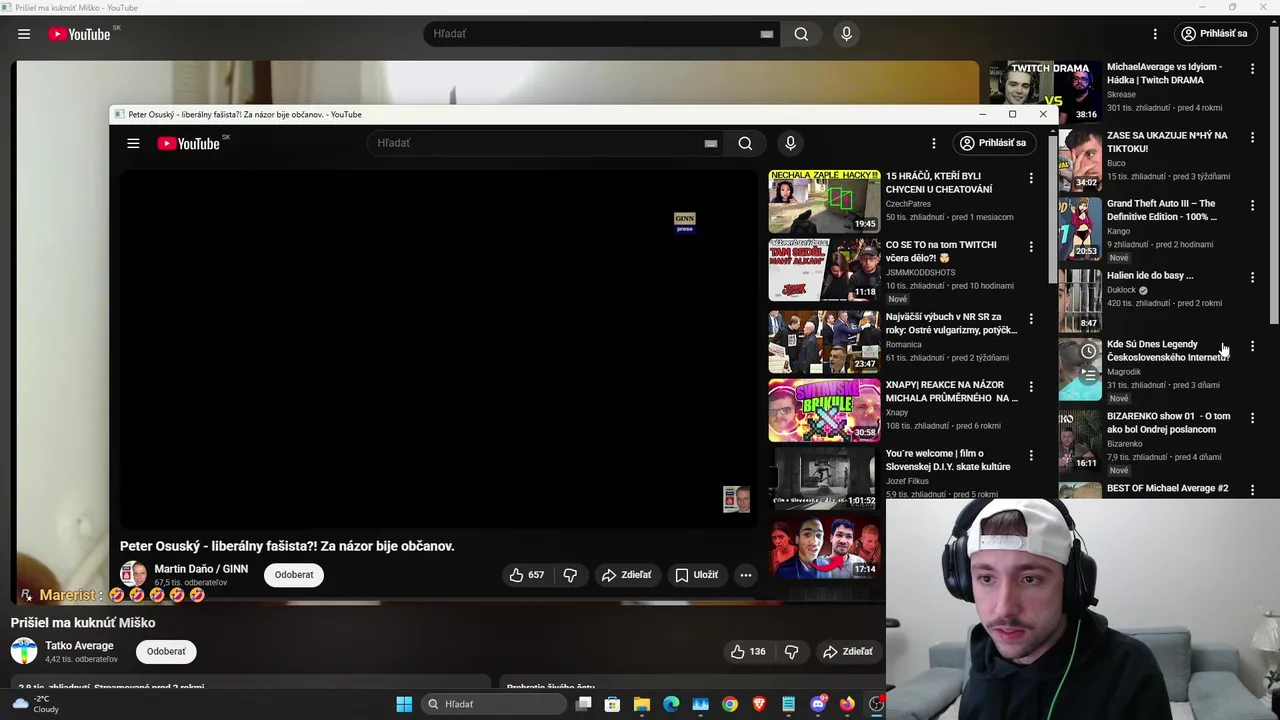
Task: Open options dots for XNAPY REAKCE video
Action: (x=1031, y=386)
